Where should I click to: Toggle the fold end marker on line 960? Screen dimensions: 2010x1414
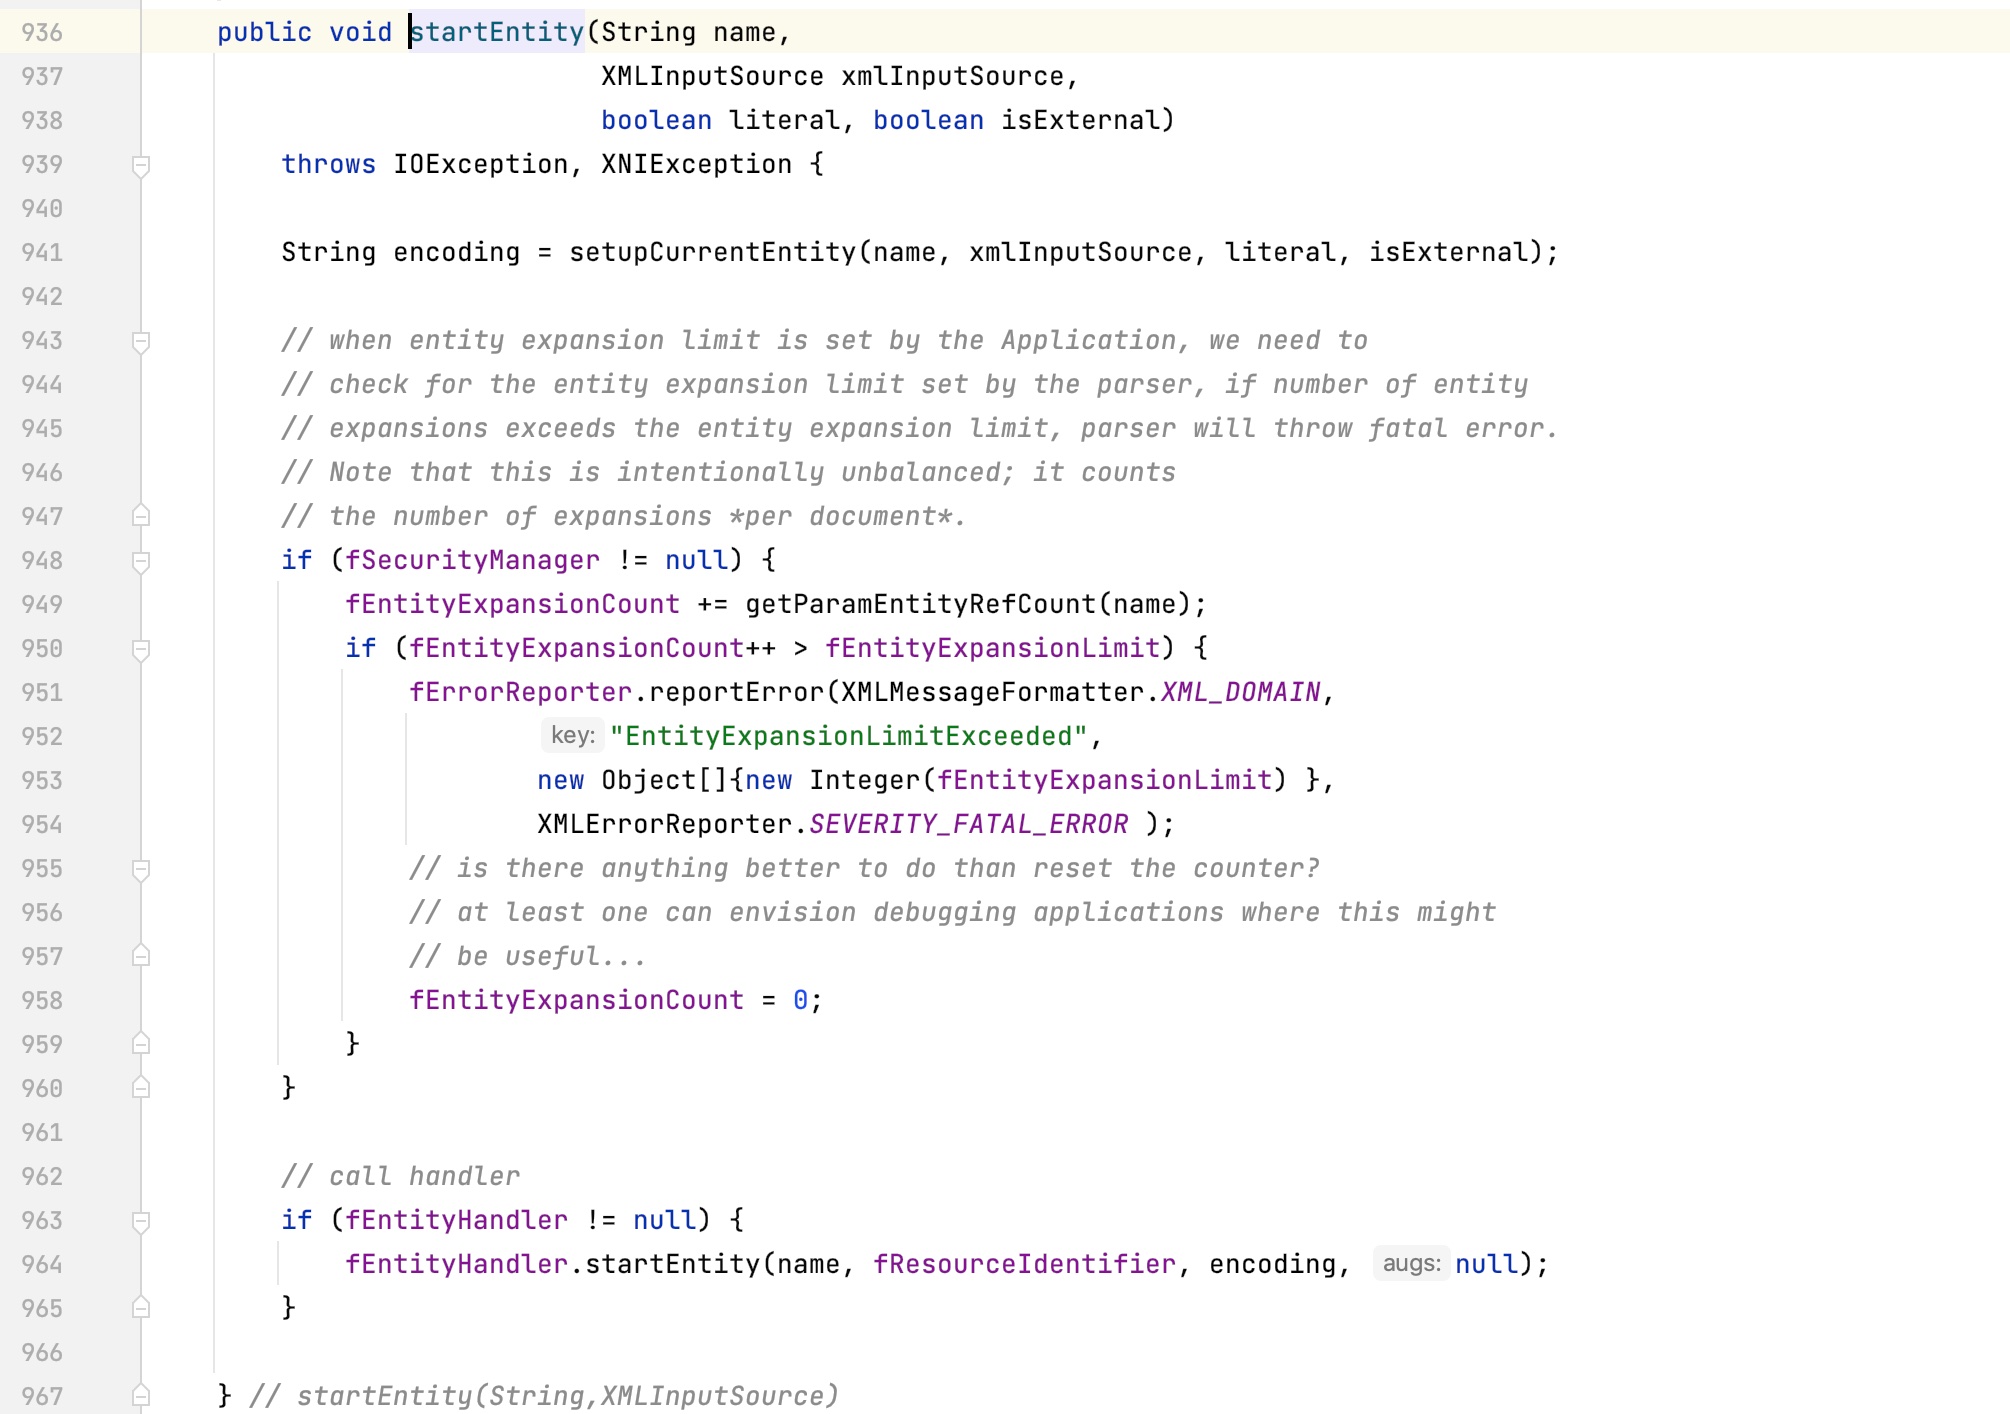(x=141, y=1088)
